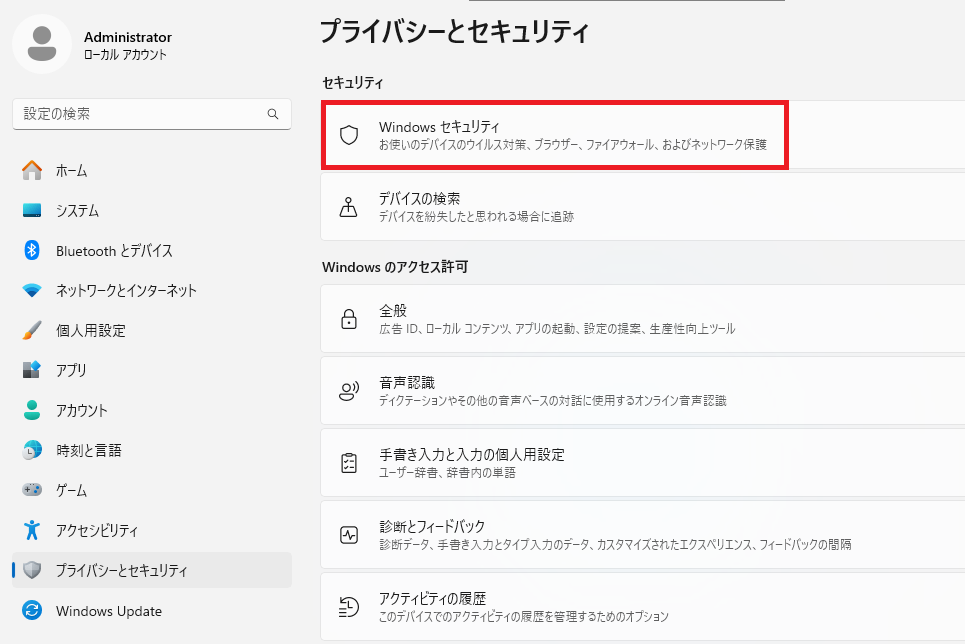Select 時刻と言語 in sidebar

pos(88,451)
